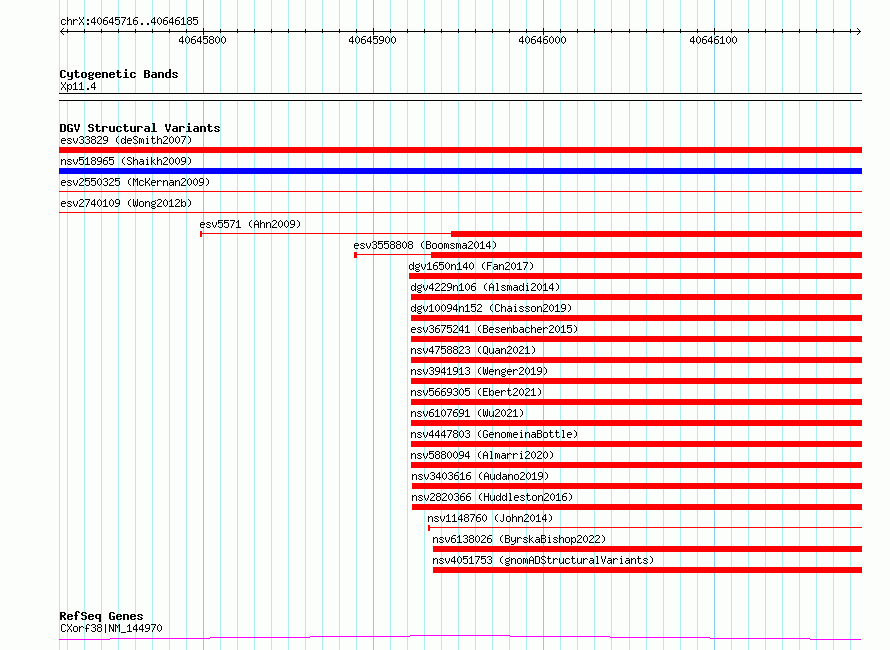Viewport: 890px width, 650px height.
Task: Click the dgv1650n140 (Fan2017) variant label
Action: pos(471,266)
